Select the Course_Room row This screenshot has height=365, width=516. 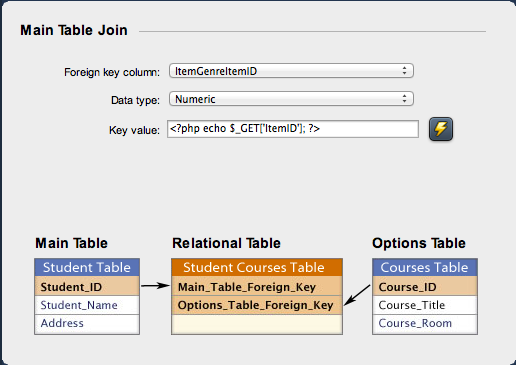pyautogui.click(x=425, y=323)
